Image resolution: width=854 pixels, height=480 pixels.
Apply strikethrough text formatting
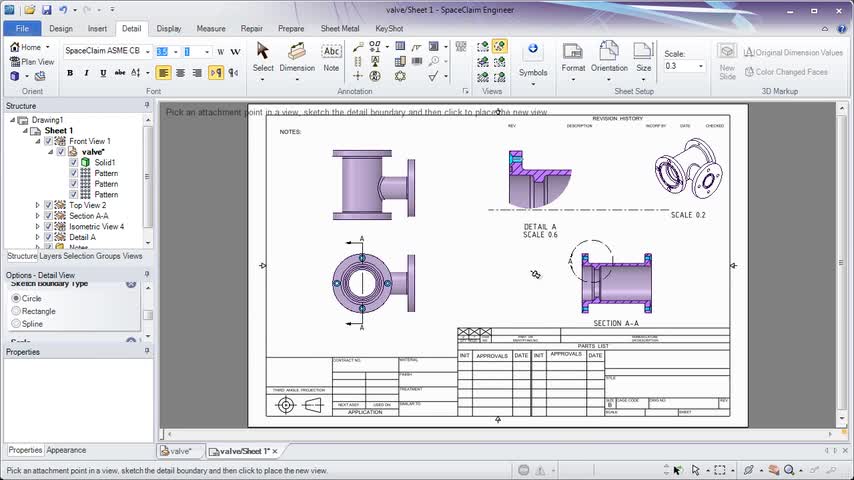[x=120, y=72]
